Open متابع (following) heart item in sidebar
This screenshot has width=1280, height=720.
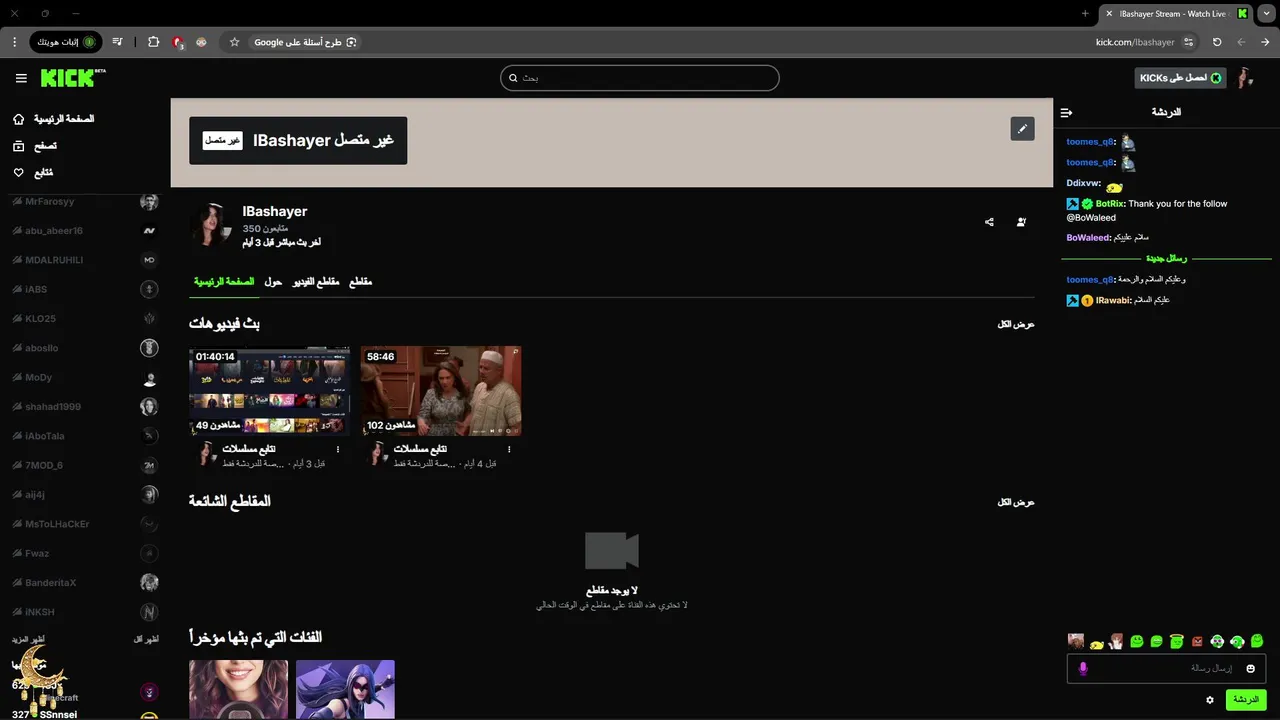(33, 173)
